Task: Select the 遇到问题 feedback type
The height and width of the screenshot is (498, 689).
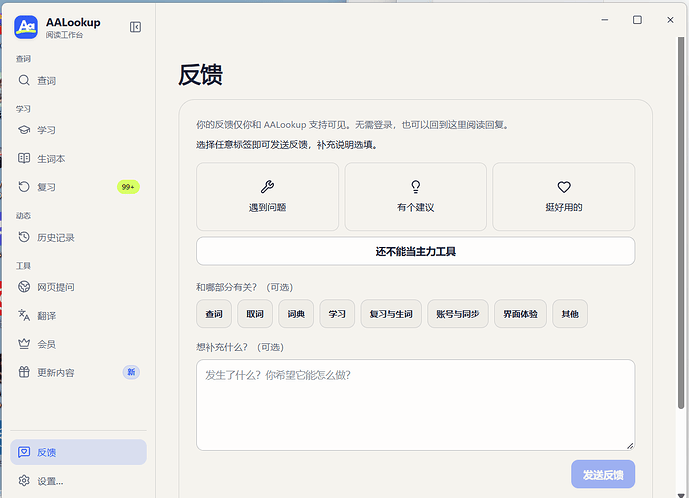Action: click(x=268, y=196)
